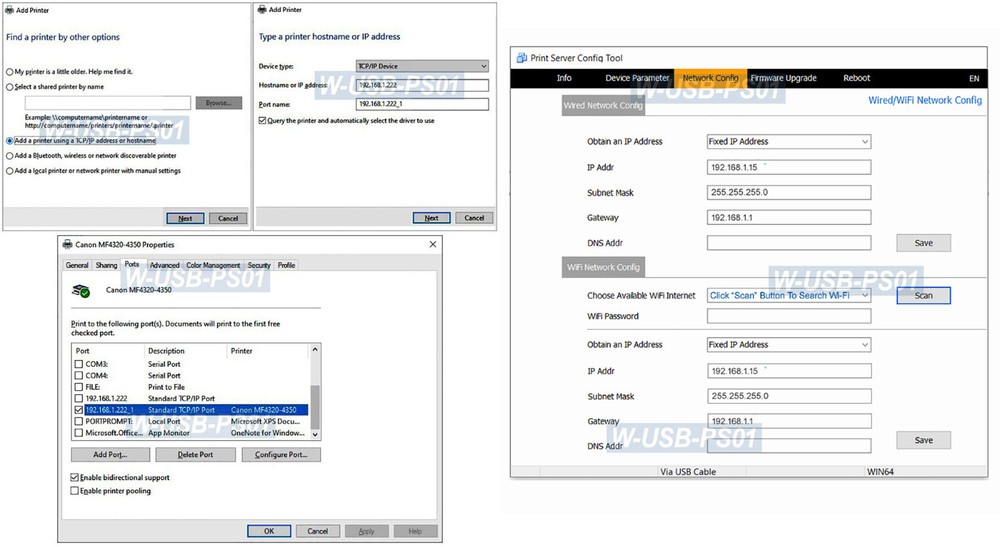Switch to the Security tab
The width and height of the screenshot is (1000, 547).
pos(259,265)
